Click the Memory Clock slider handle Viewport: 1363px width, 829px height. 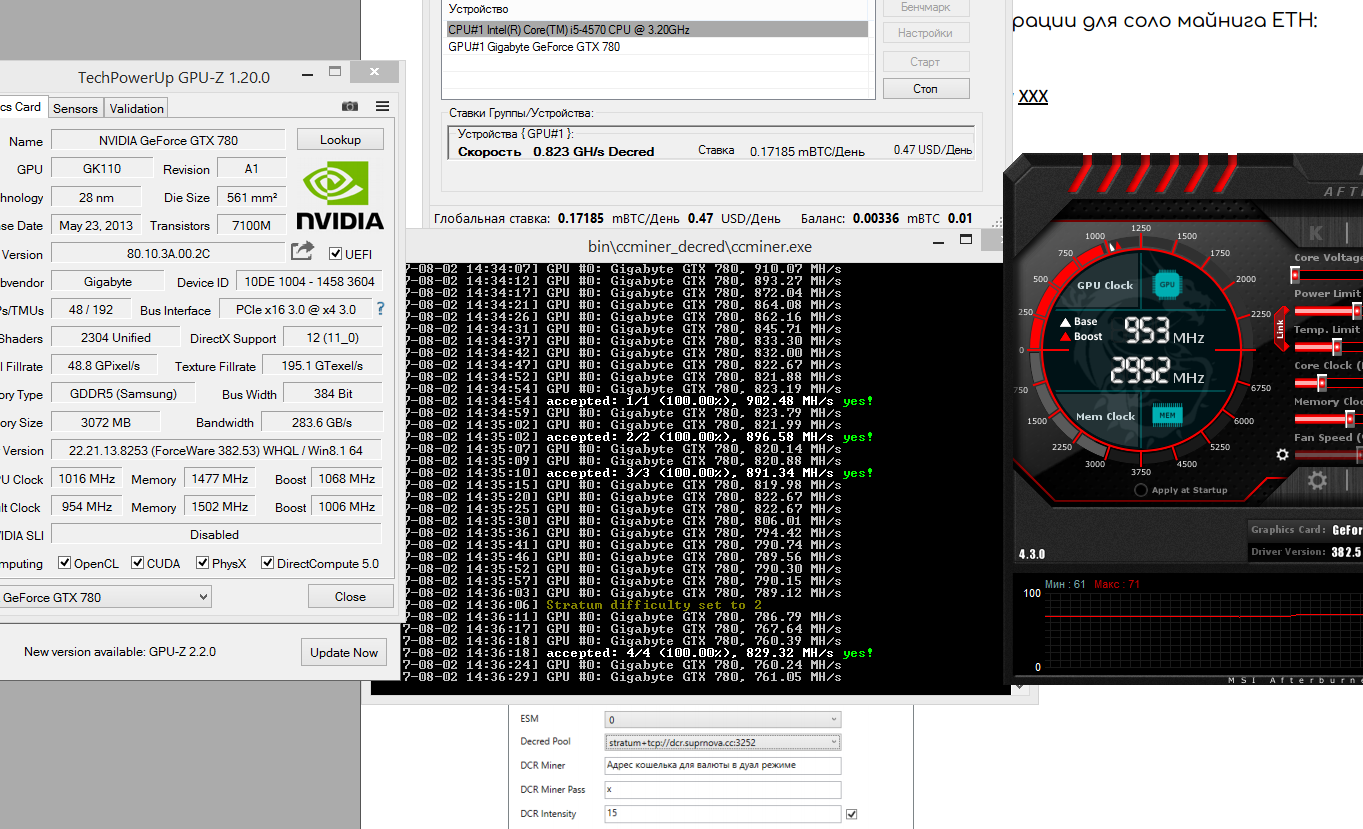[x=1350, y=419]
